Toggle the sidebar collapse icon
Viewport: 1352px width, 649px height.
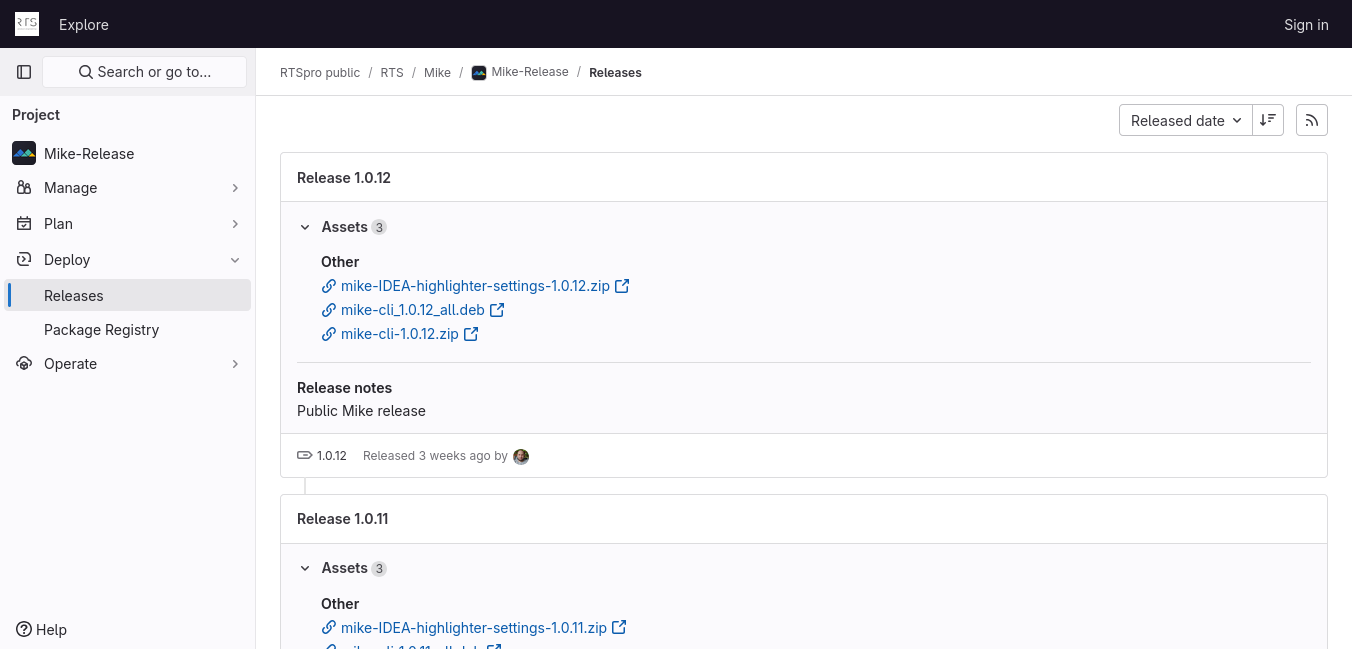pyautogui.click(x=24, y=72)
